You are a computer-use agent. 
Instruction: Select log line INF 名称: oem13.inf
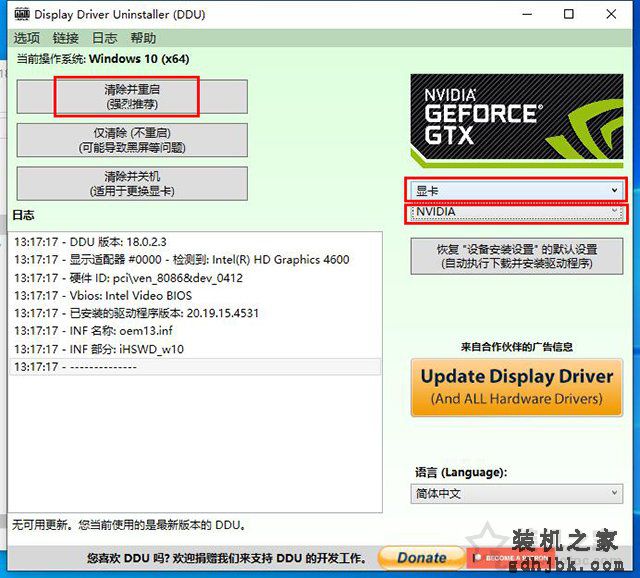tap(195, 331)
